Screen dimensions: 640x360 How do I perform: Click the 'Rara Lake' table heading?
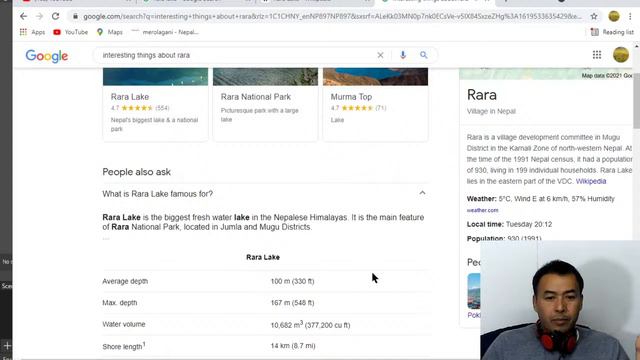[263, 257]
